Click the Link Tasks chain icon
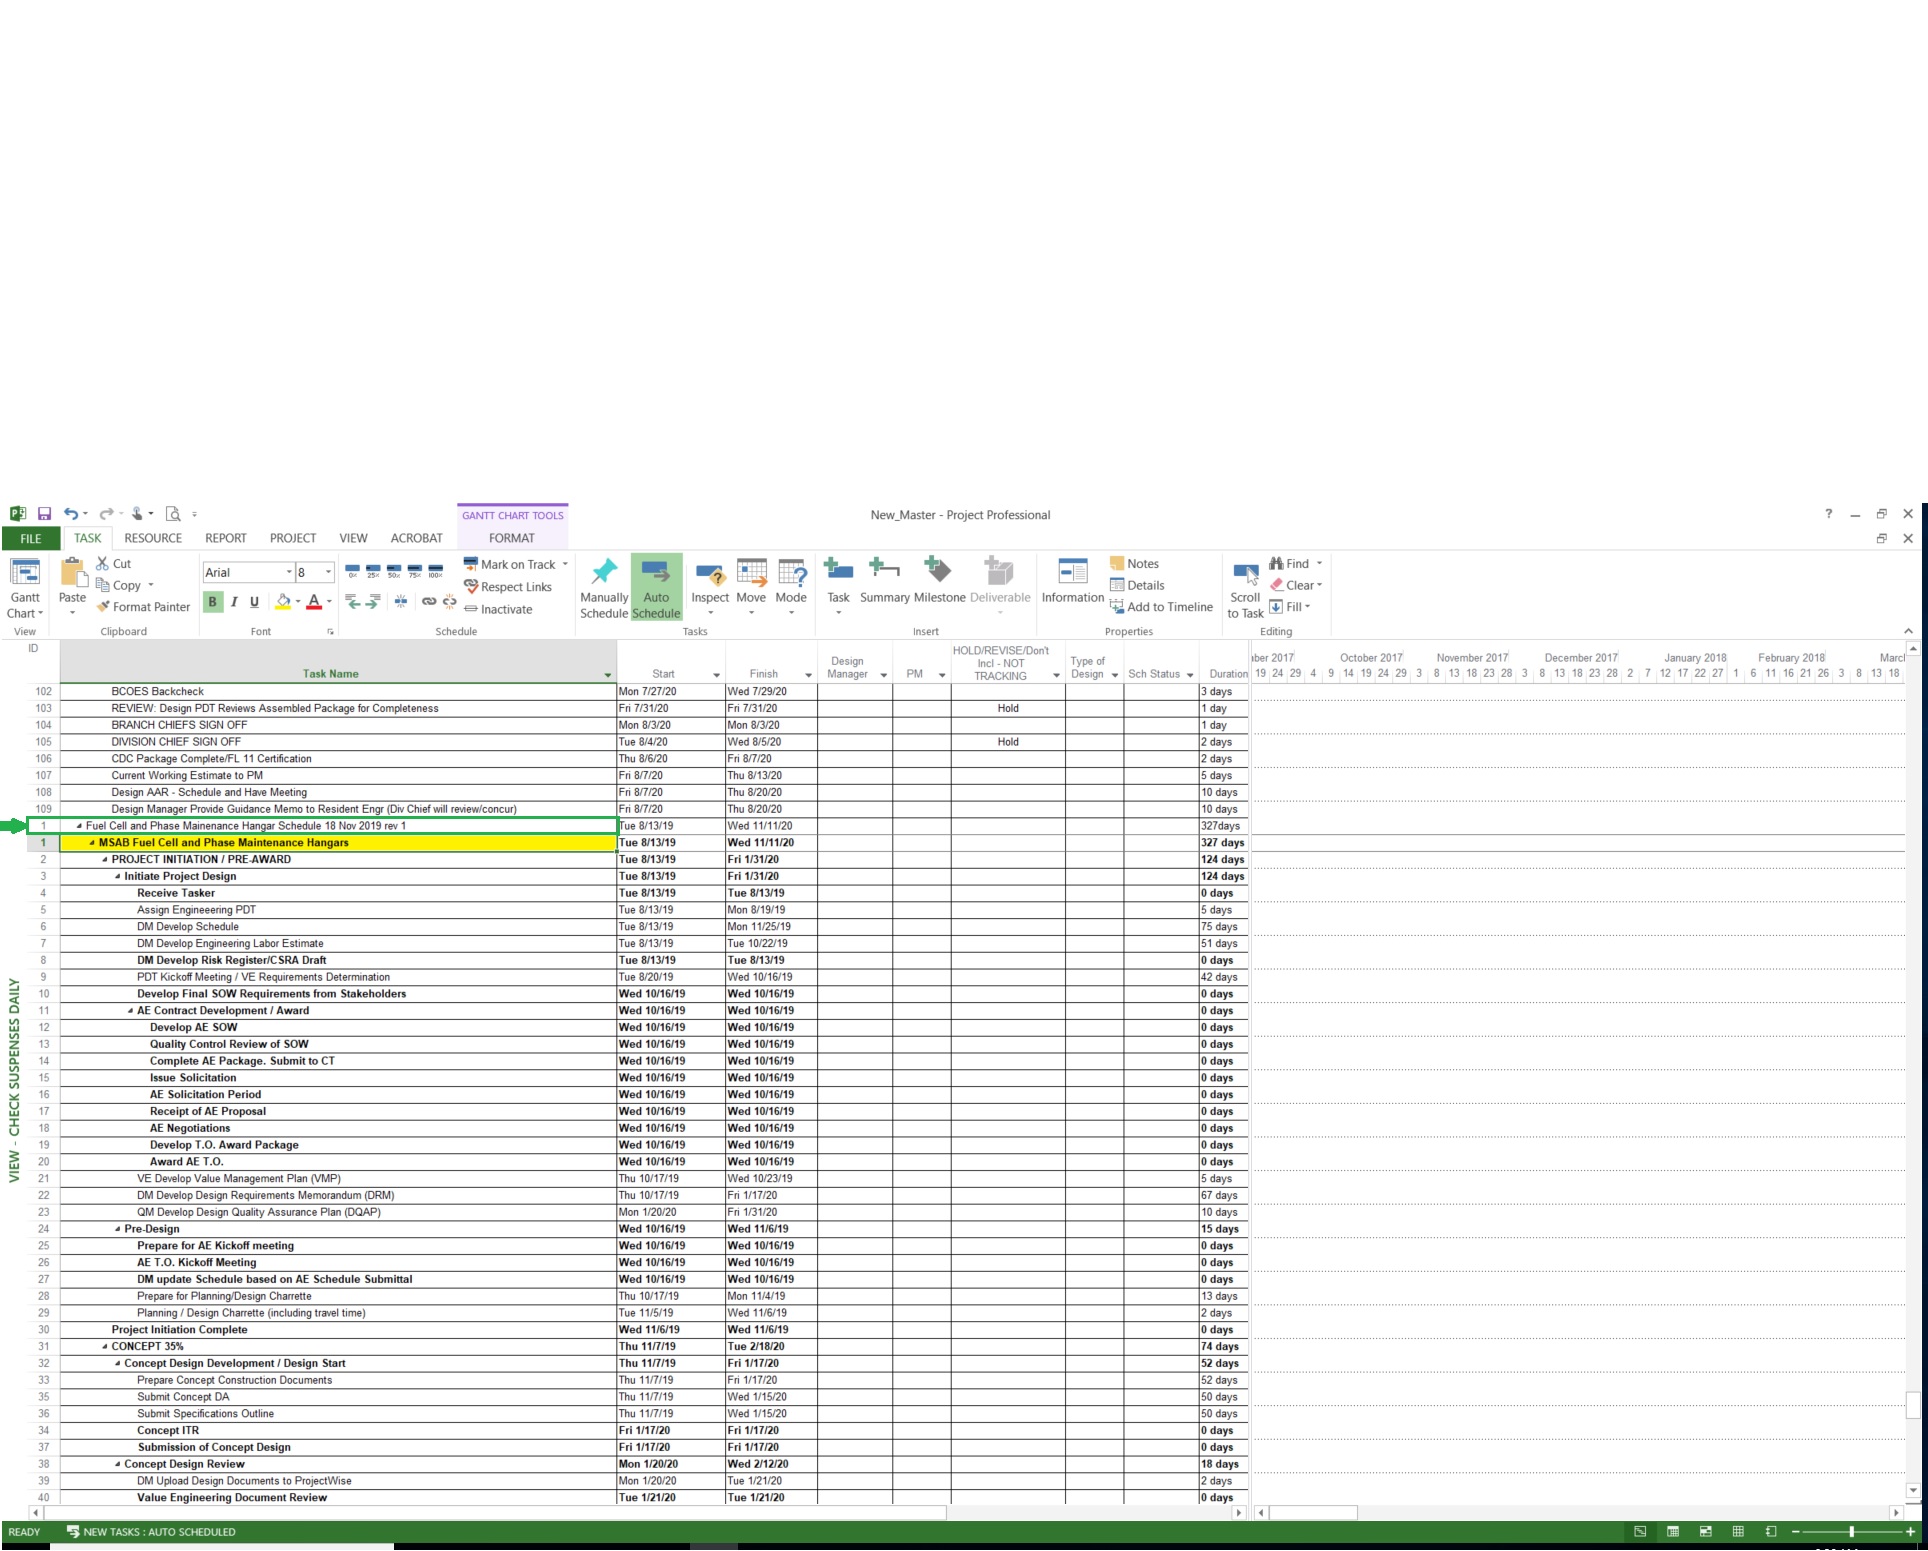Screen dimensions: 1928x1551 click(x=428, y=601)
